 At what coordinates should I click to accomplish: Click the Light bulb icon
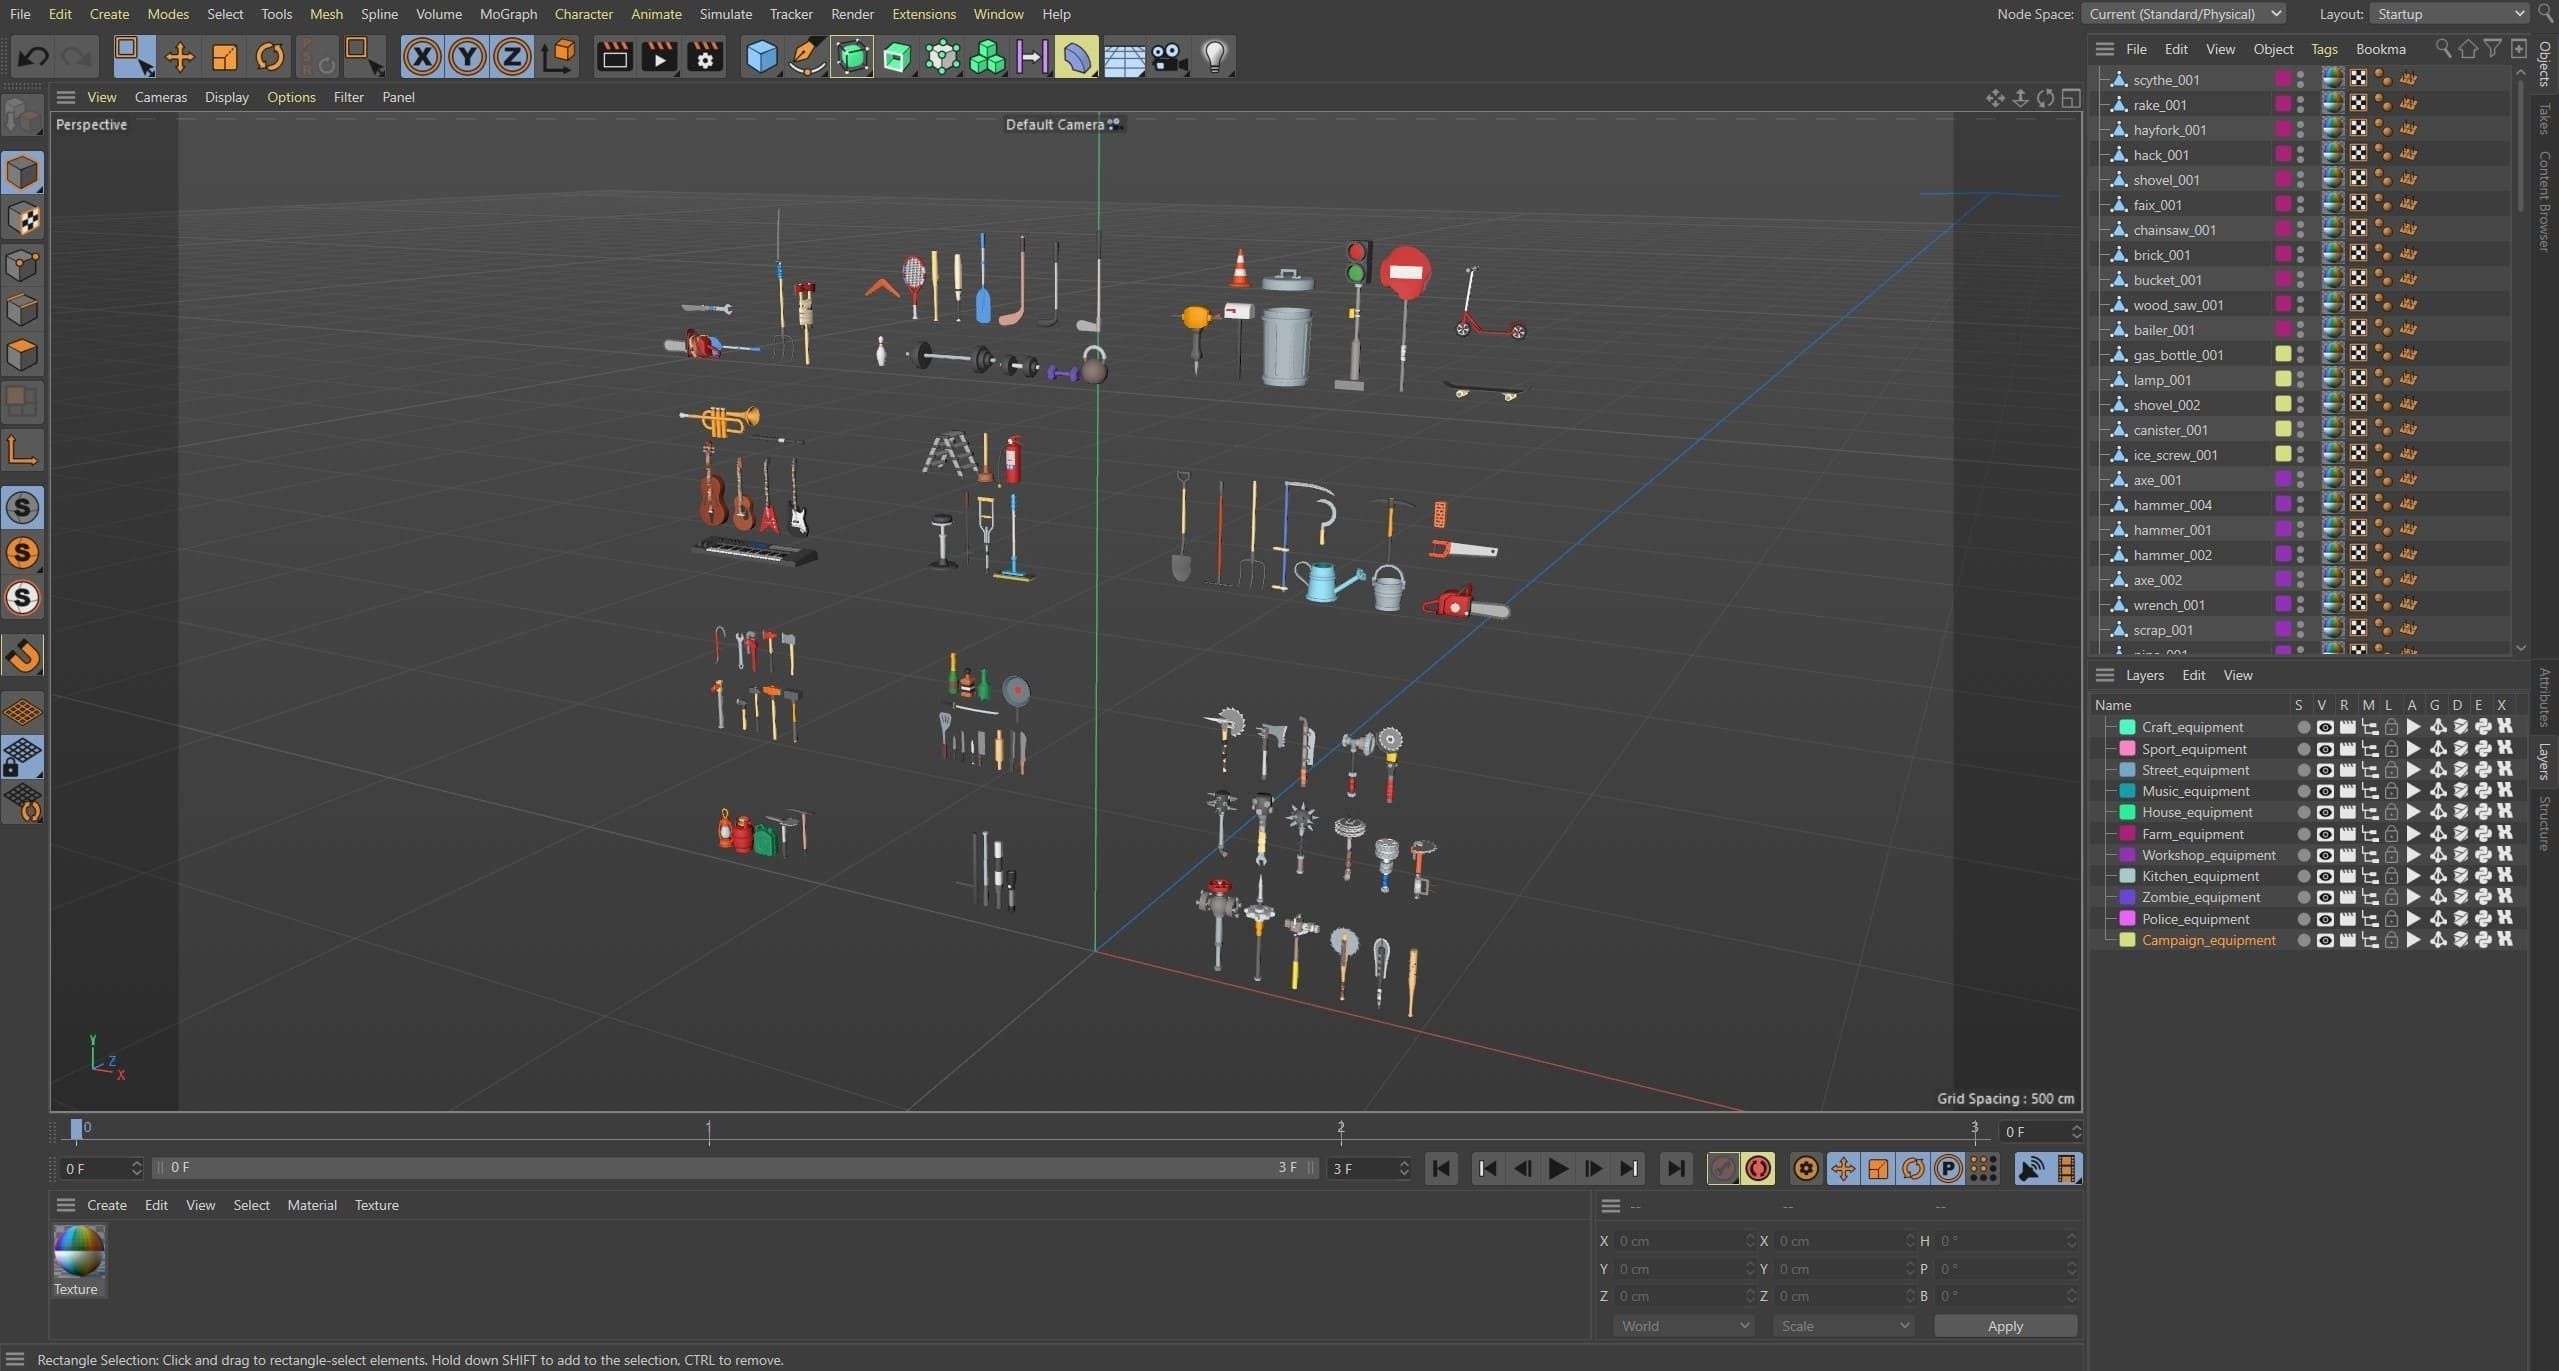pos(1214,57)
